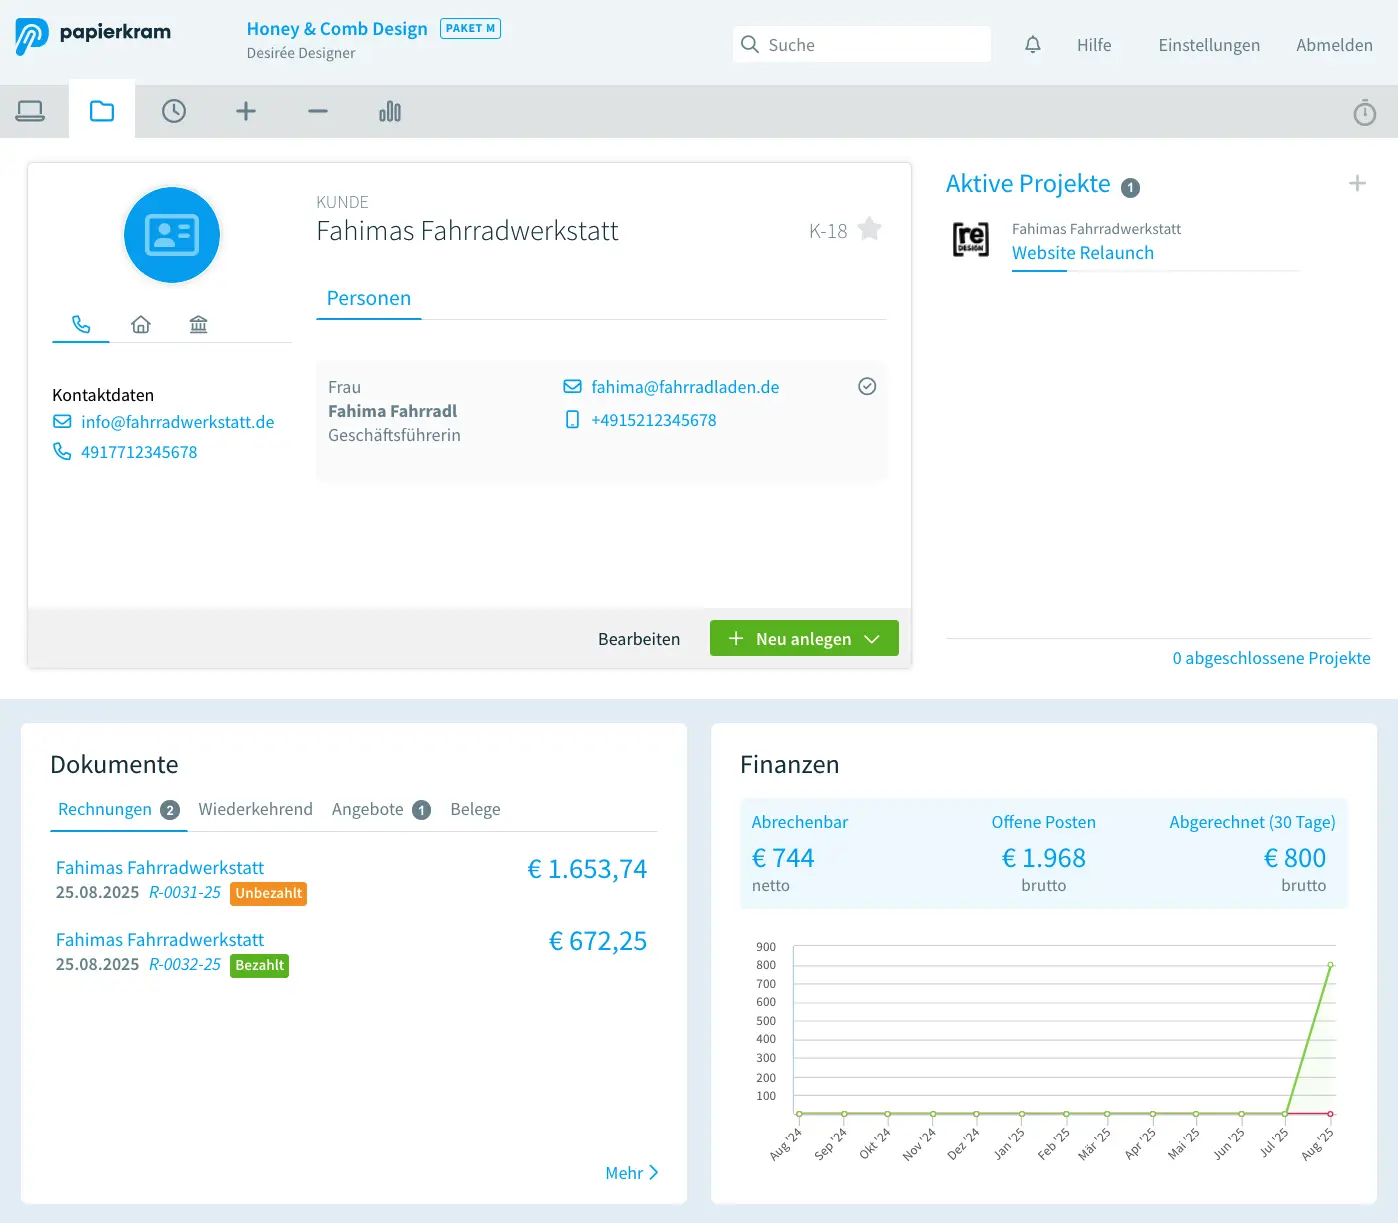Viewport: 1398px width, 1223px height.
Task: Click the Offene Posten € 1.968 value
Action: pyautogui.click(x=1044, y=858)
